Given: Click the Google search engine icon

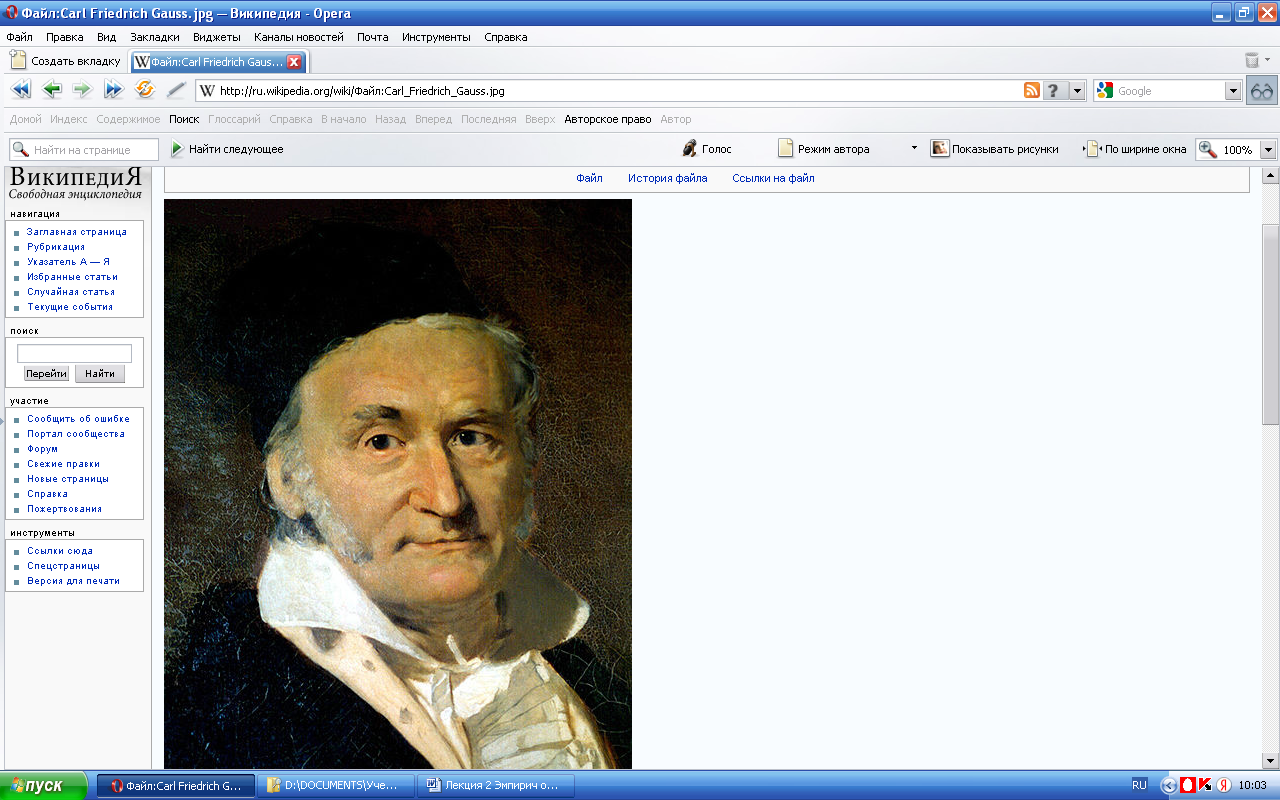Looking at the screenshot, I should (1105, 90).
